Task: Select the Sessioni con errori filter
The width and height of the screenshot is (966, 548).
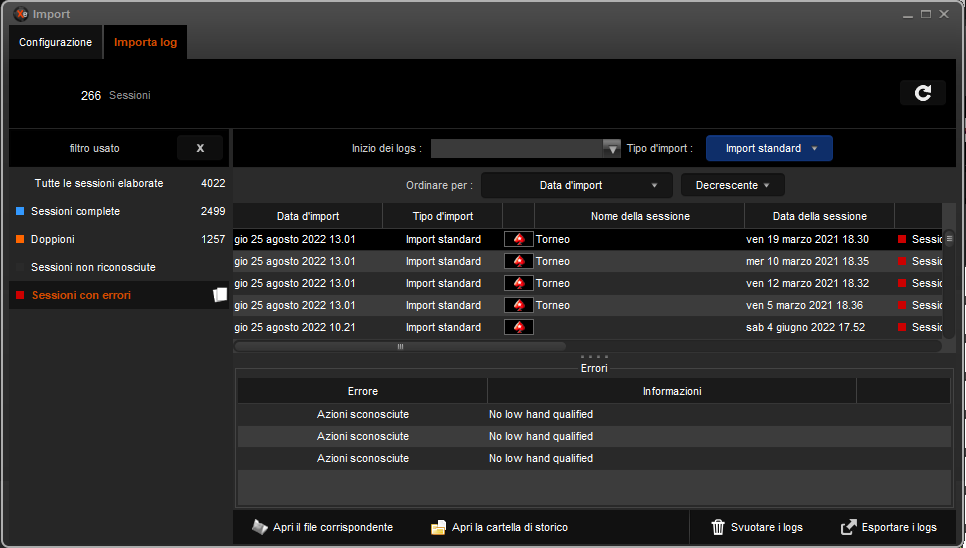Action: coord(120,295)
